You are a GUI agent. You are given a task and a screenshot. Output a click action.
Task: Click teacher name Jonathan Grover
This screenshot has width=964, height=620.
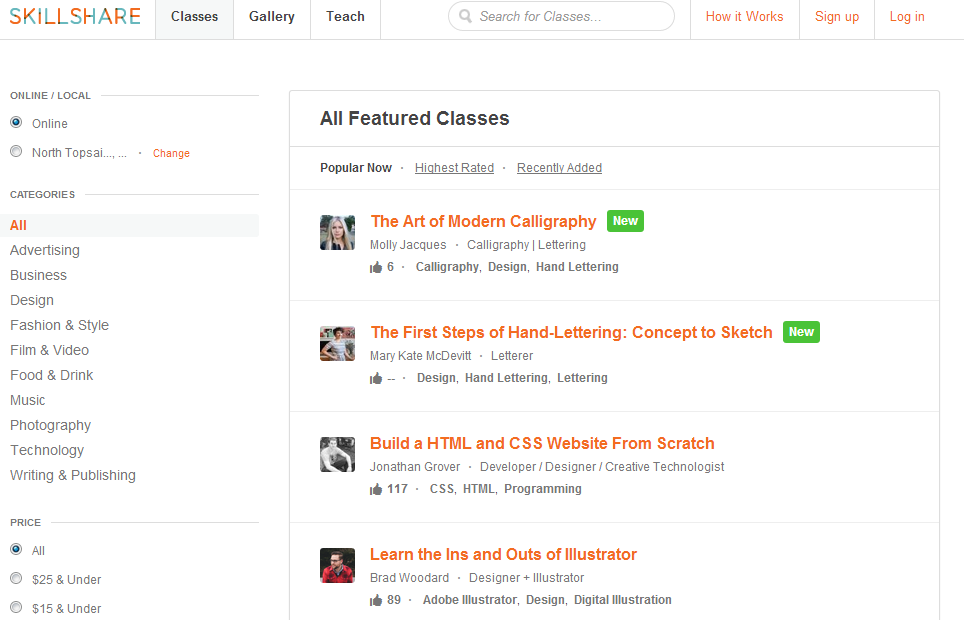(x=415, y=467)
